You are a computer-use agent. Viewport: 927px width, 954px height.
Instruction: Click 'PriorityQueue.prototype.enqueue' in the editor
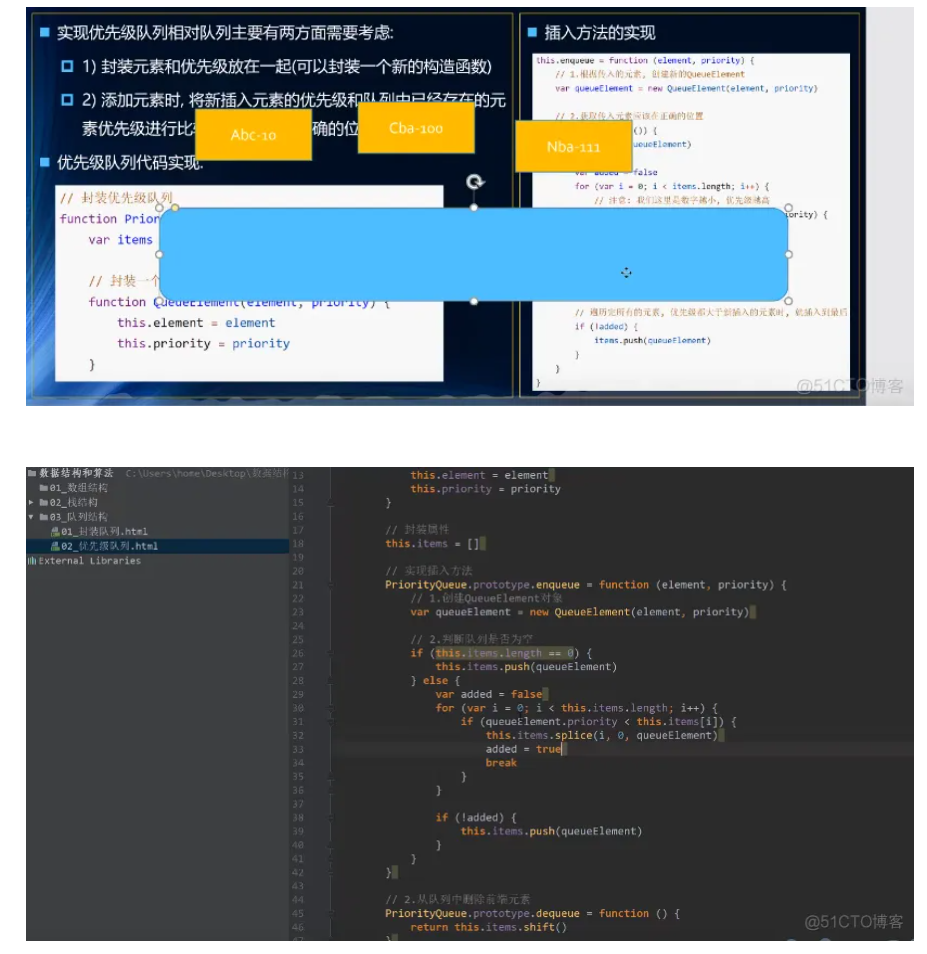482,585
